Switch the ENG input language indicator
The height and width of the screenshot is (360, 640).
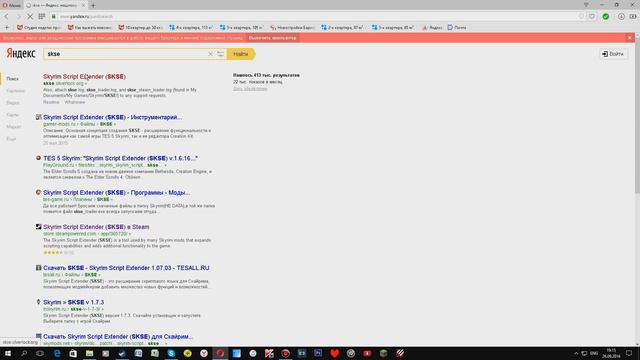pos(594,353)
